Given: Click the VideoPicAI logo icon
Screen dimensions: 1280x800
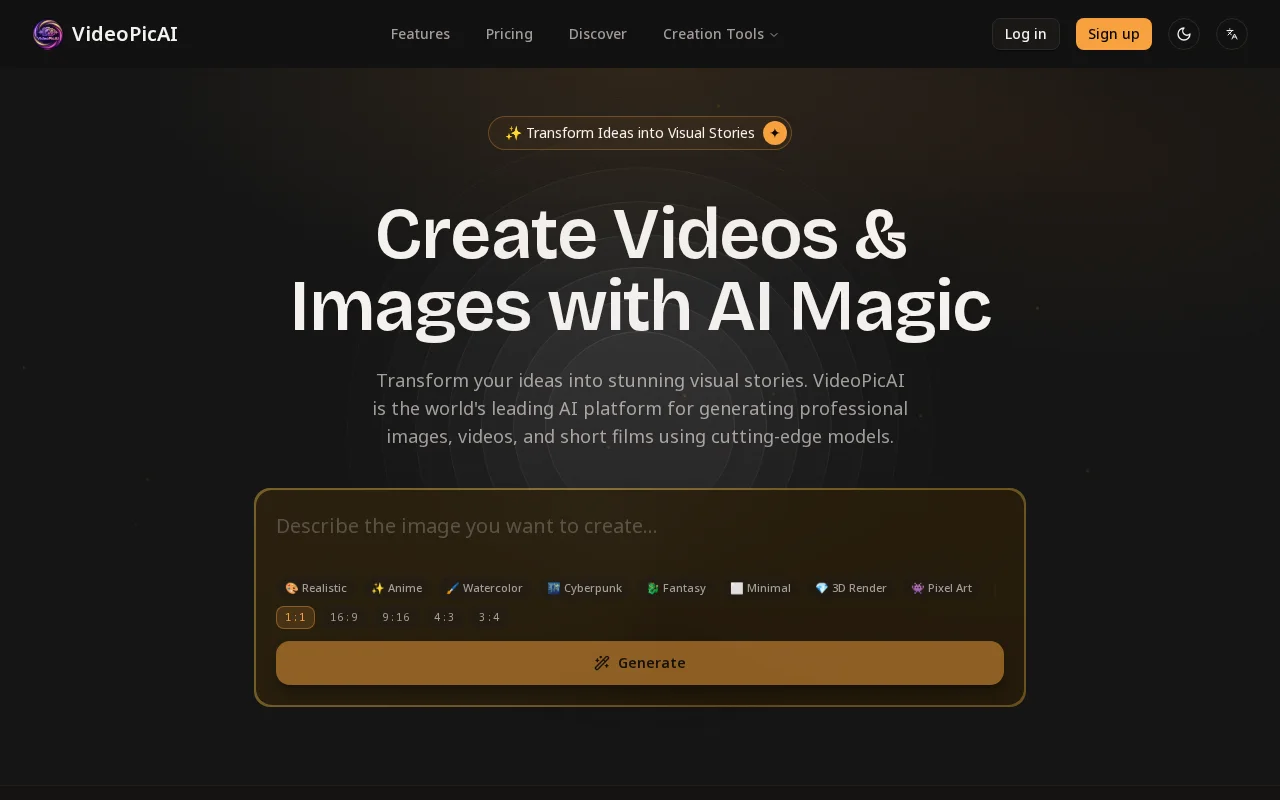Looking at the screenshot, I should pos(47,34).
